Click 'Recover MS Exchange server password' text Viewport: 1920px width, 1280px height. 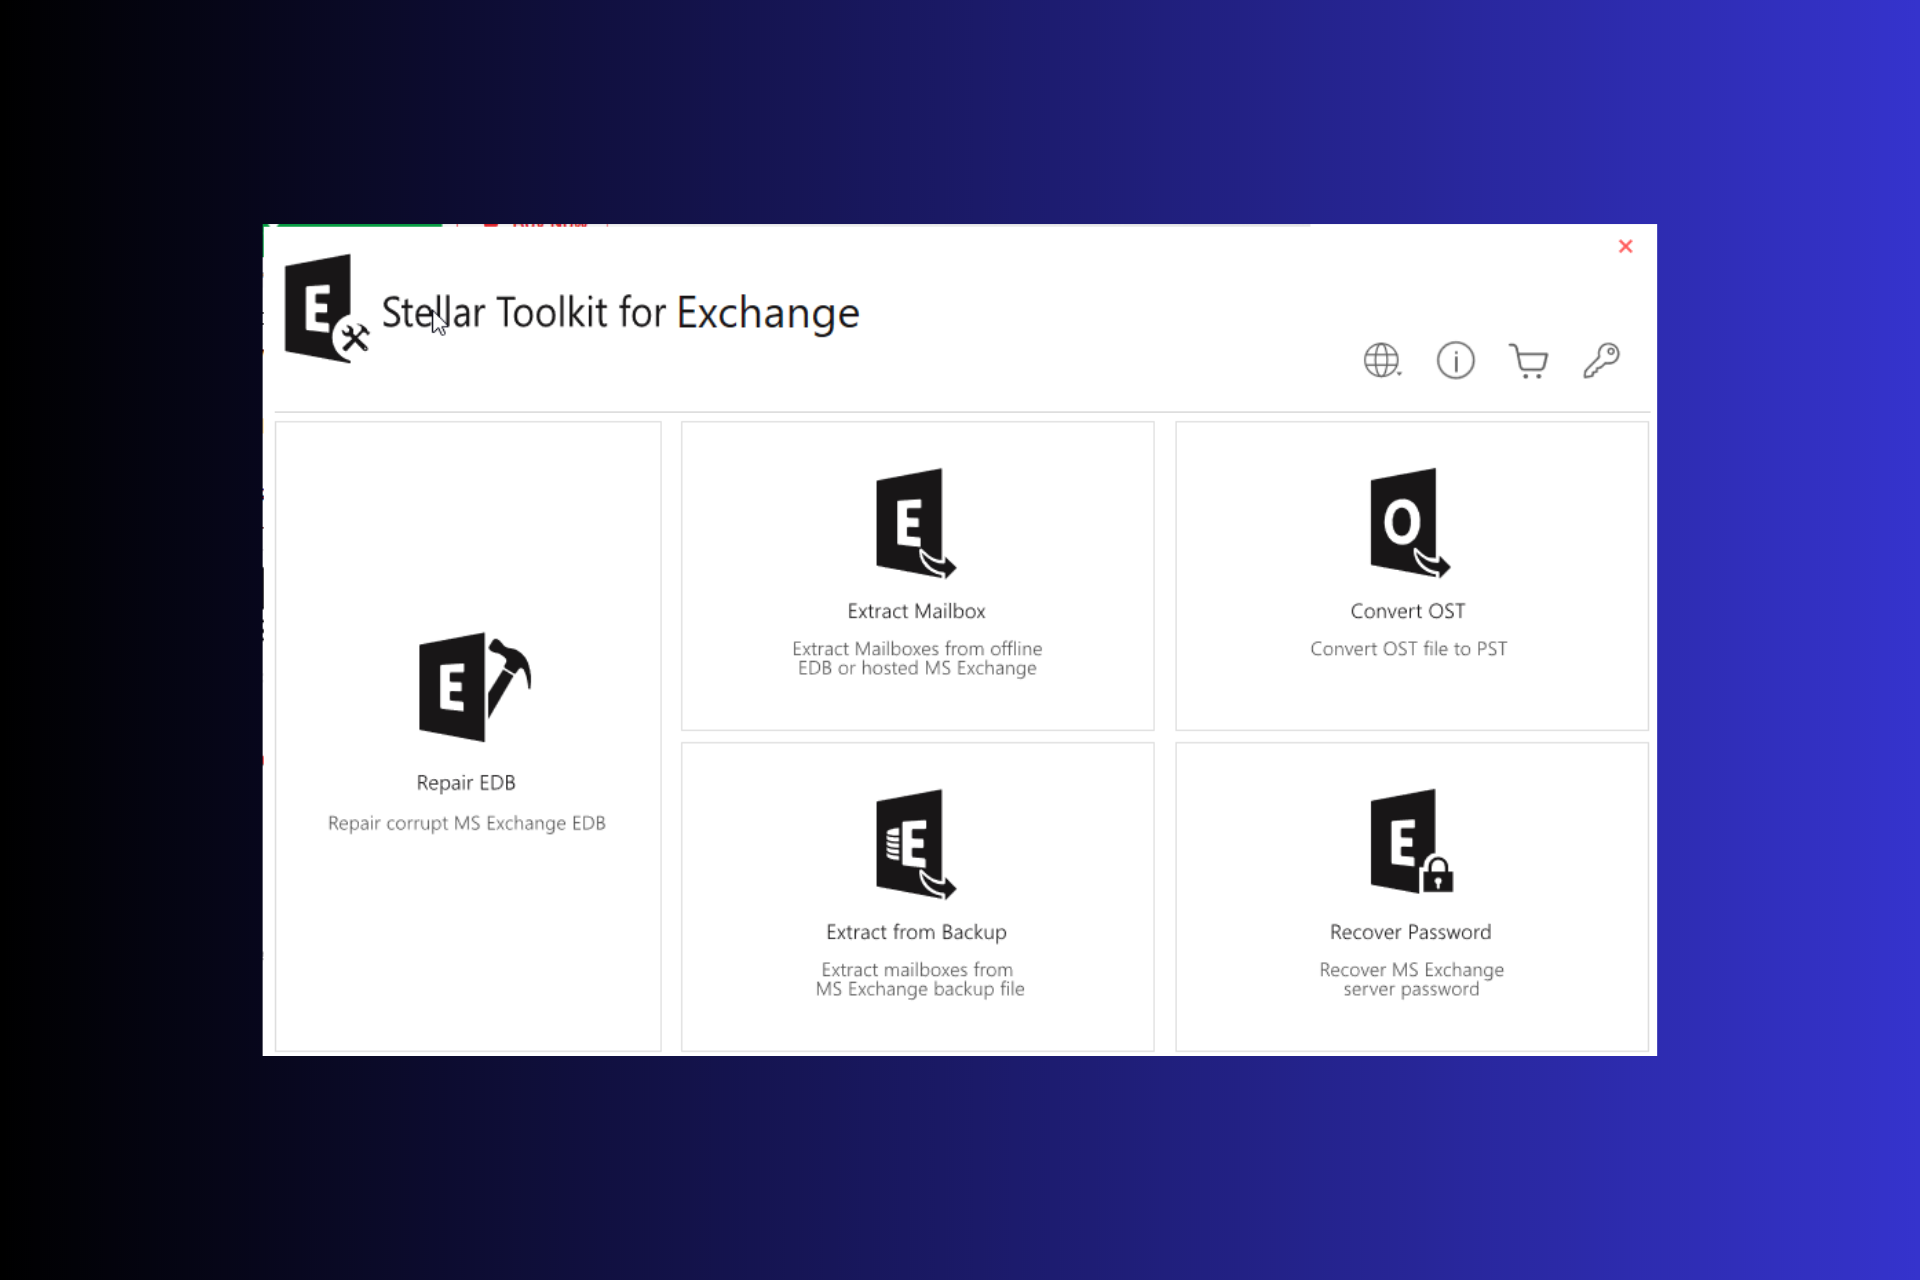[x=1411, y=979]
